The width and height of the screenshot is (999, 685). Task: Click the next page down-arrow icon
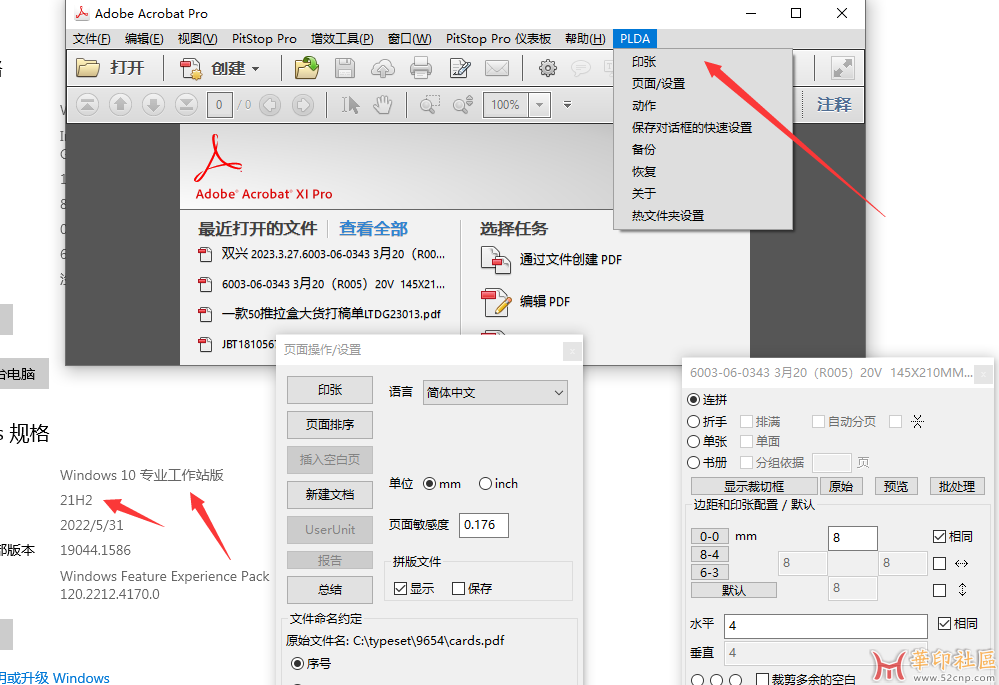(x=153, y=105)
